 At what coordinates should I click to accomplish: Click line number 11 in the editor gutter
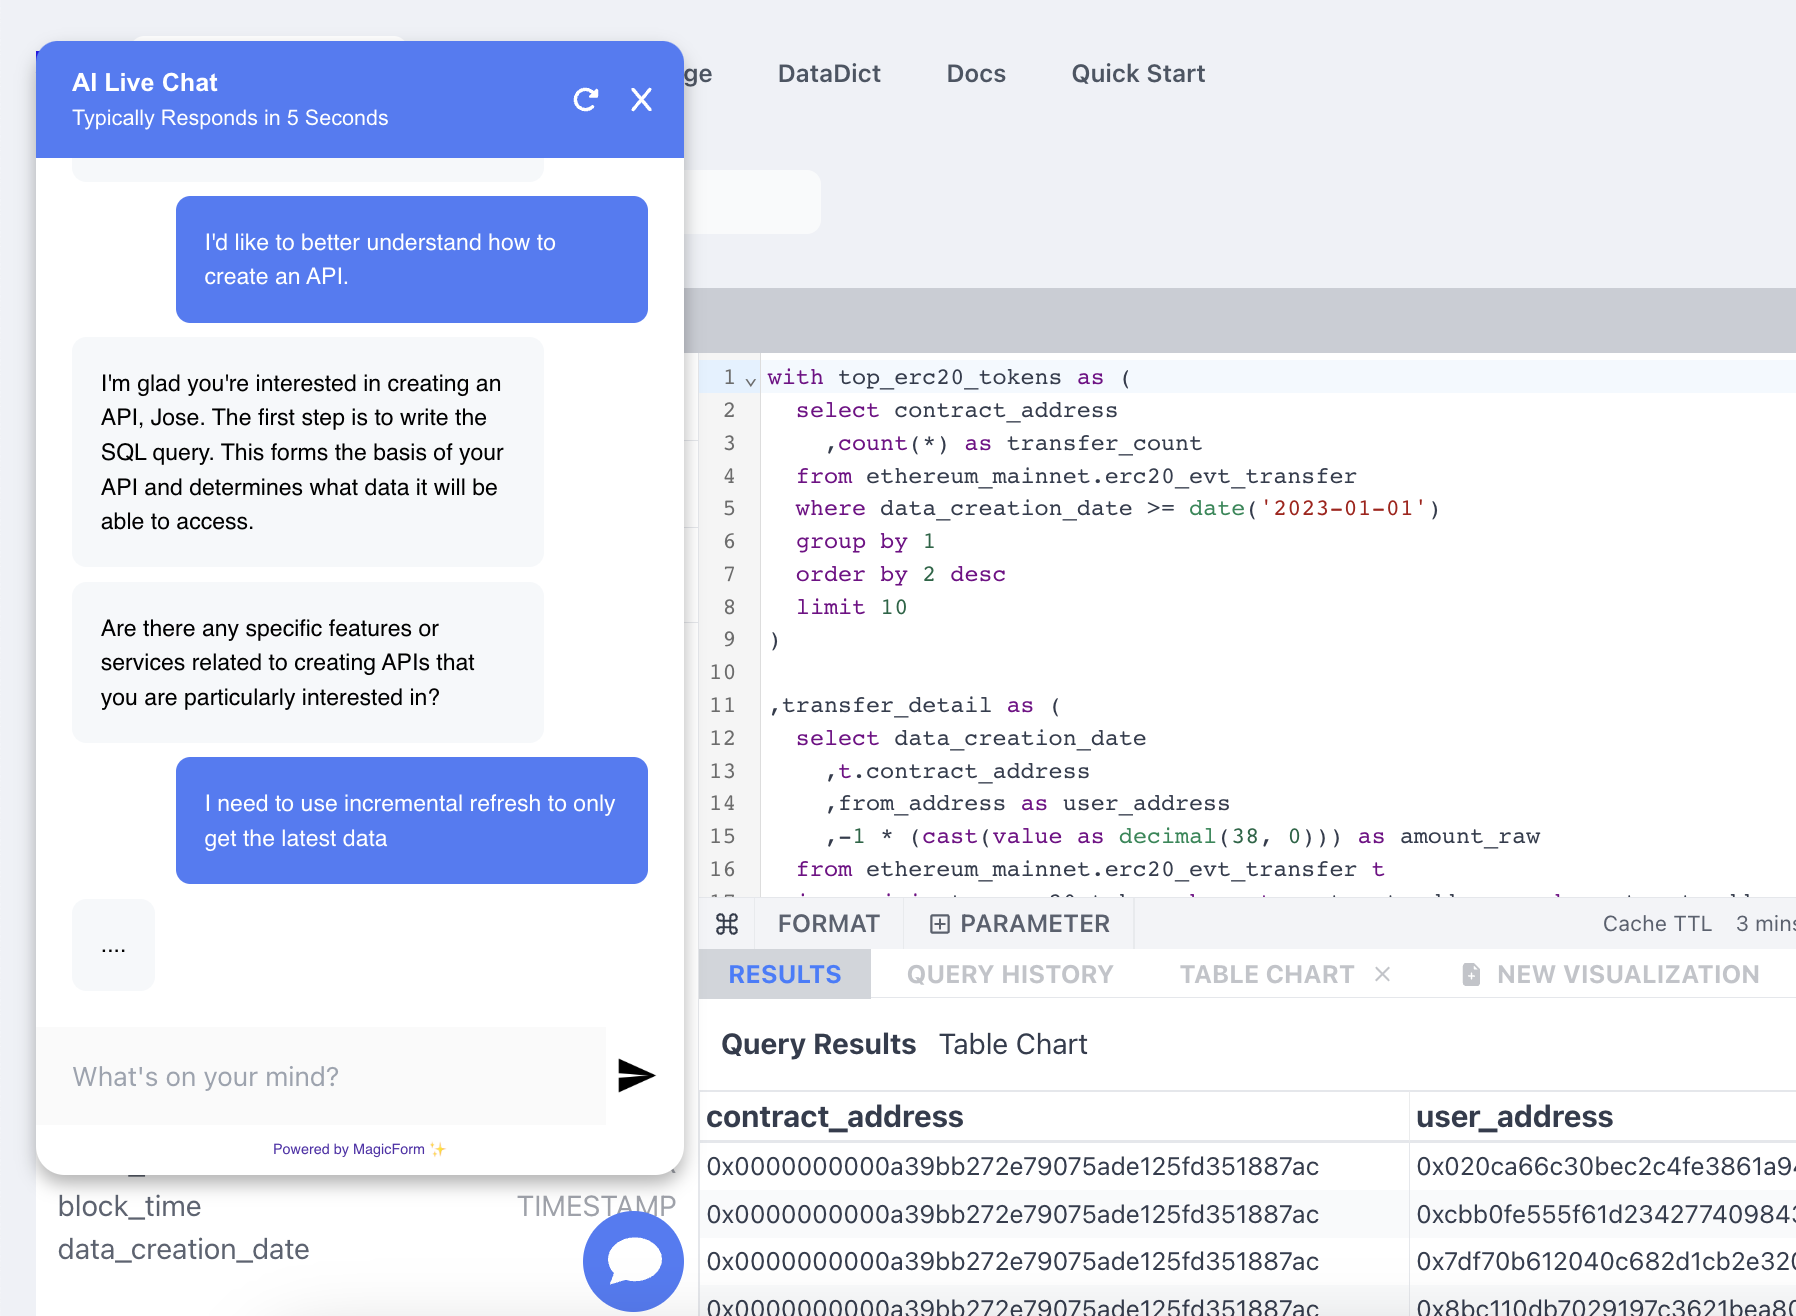[722, 705]
